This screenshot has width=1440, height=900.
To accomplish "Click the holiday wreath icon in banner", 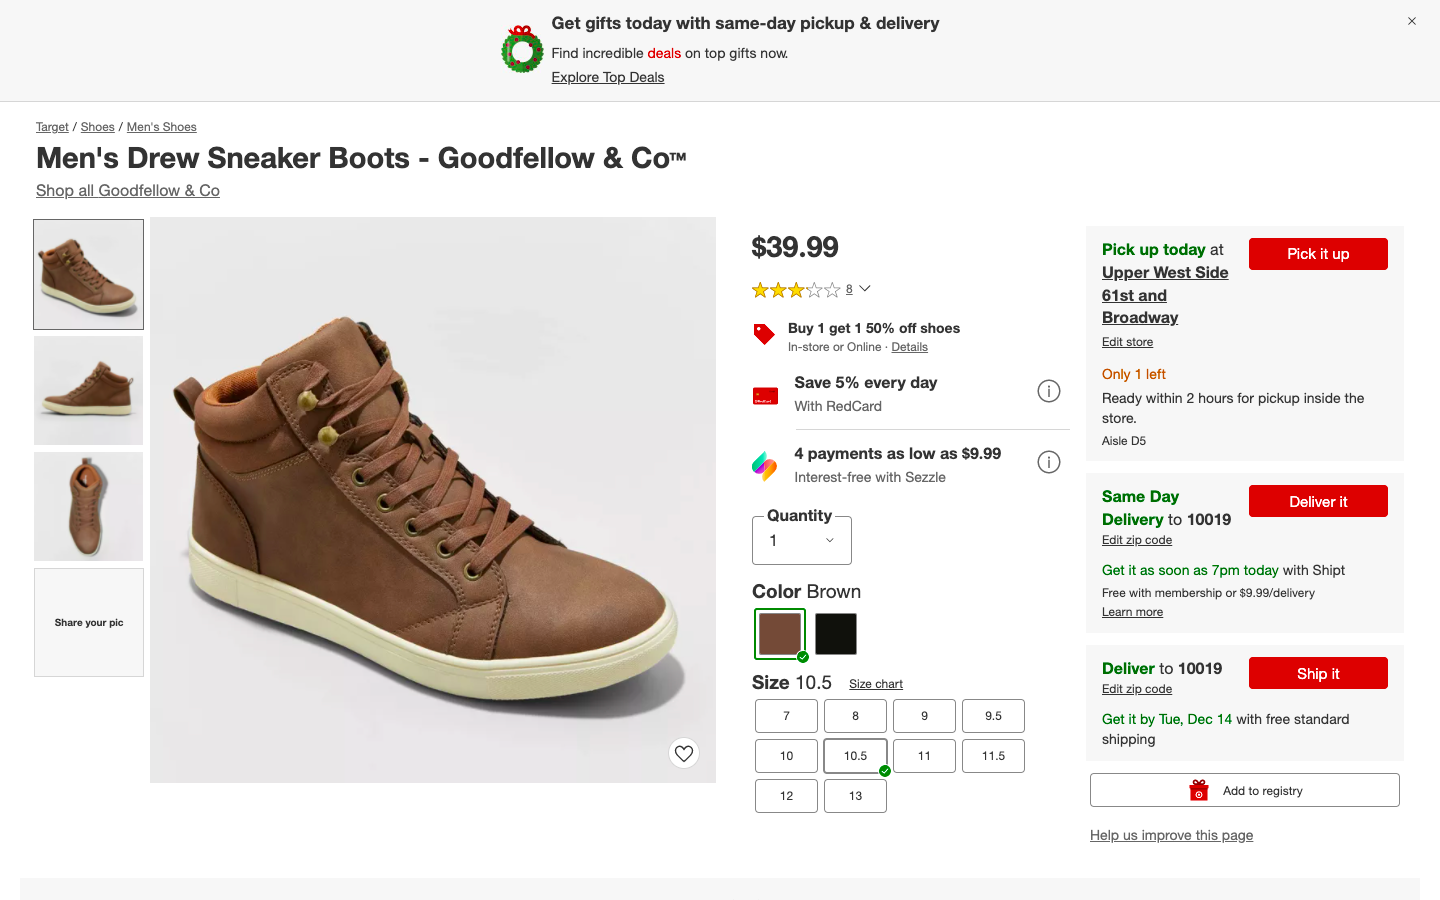I will 522,49.
